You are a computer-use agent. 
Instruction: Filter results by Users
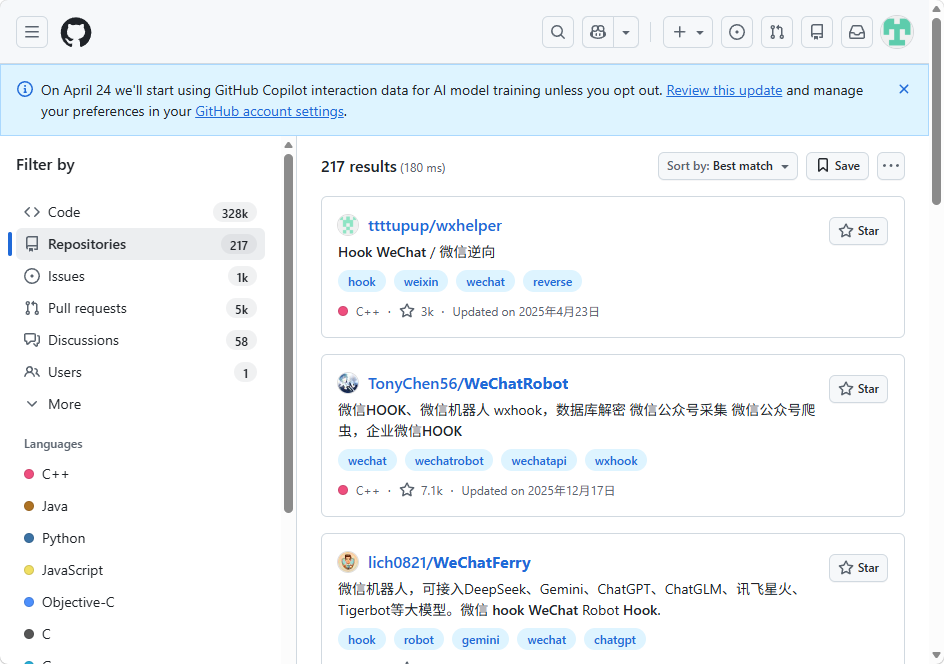[140, 372]
